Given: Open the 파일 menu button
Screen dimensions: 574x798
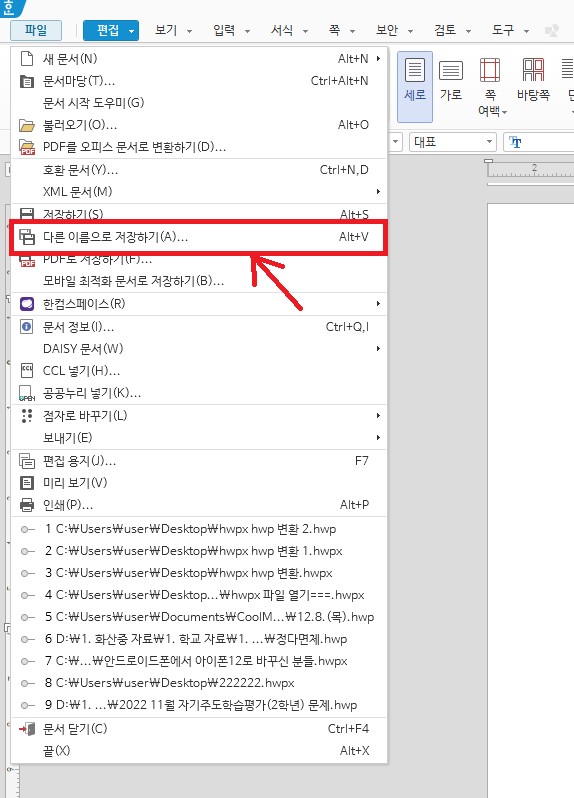Looking at the screenshot, I should [36, 30].
